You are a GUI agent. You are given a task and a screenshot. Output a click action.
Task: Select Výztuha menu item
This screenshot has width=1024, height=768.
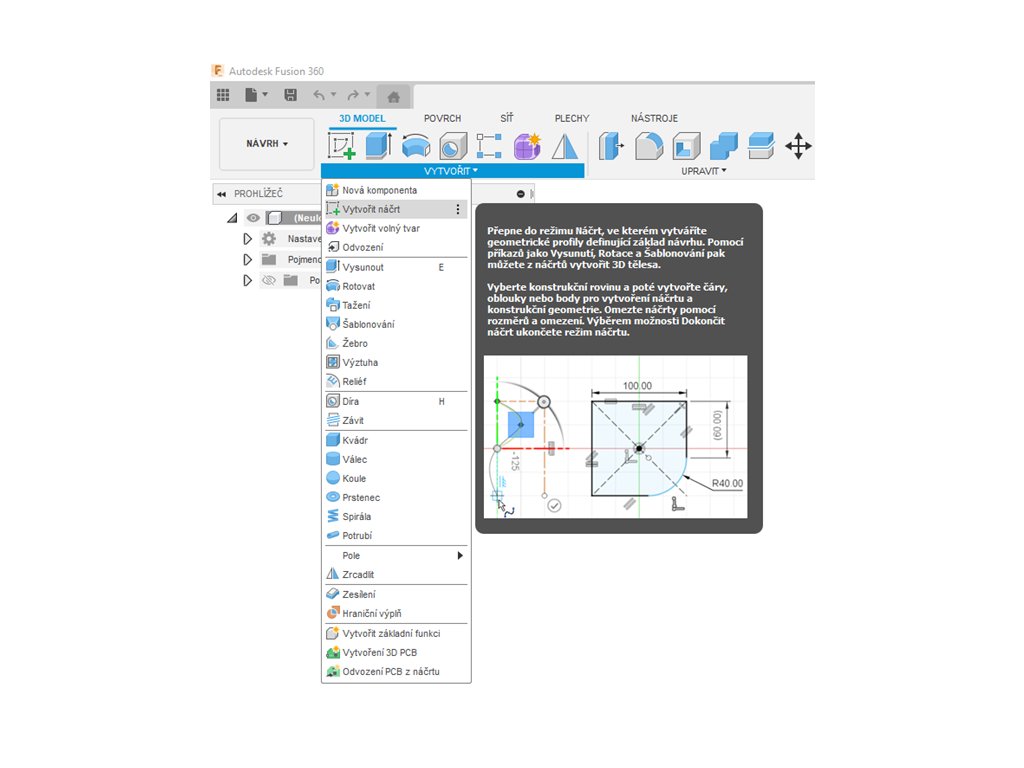point(396,362)
